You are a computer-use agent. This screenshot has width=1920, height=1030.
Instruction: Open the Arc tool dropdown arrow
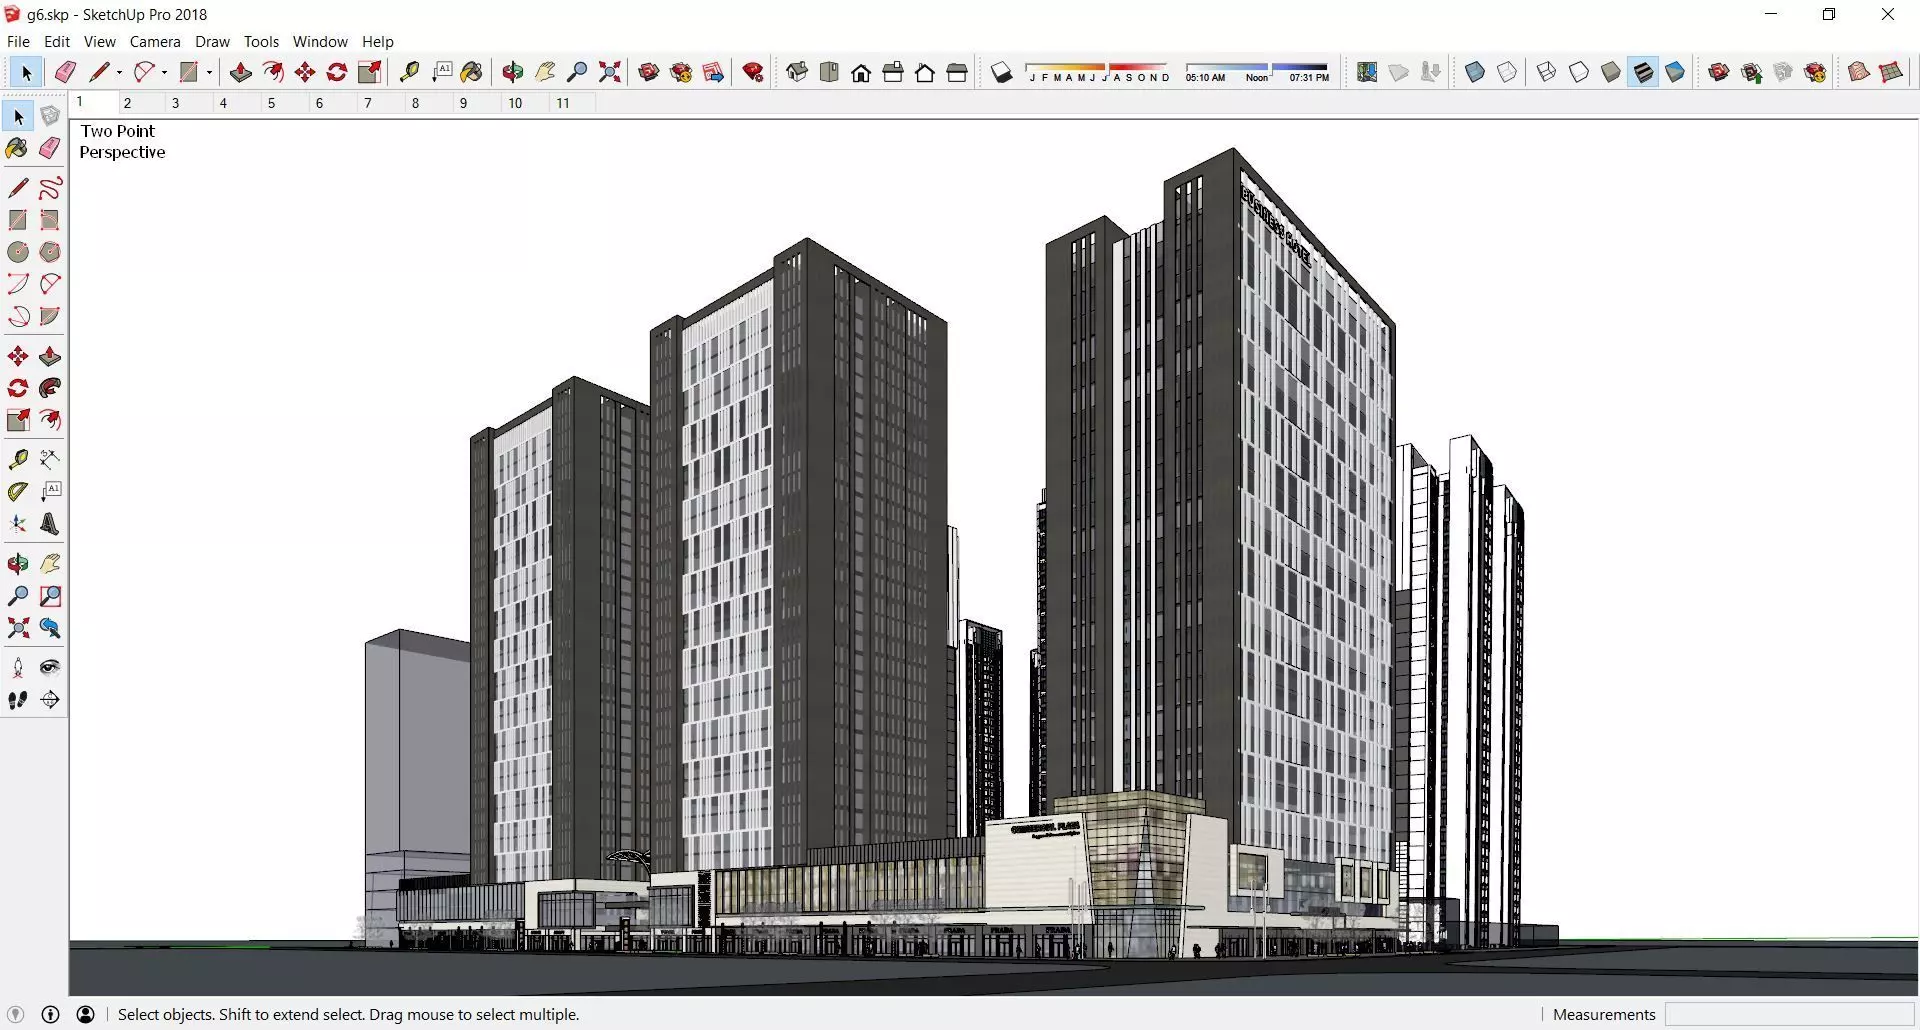[164, 72]
